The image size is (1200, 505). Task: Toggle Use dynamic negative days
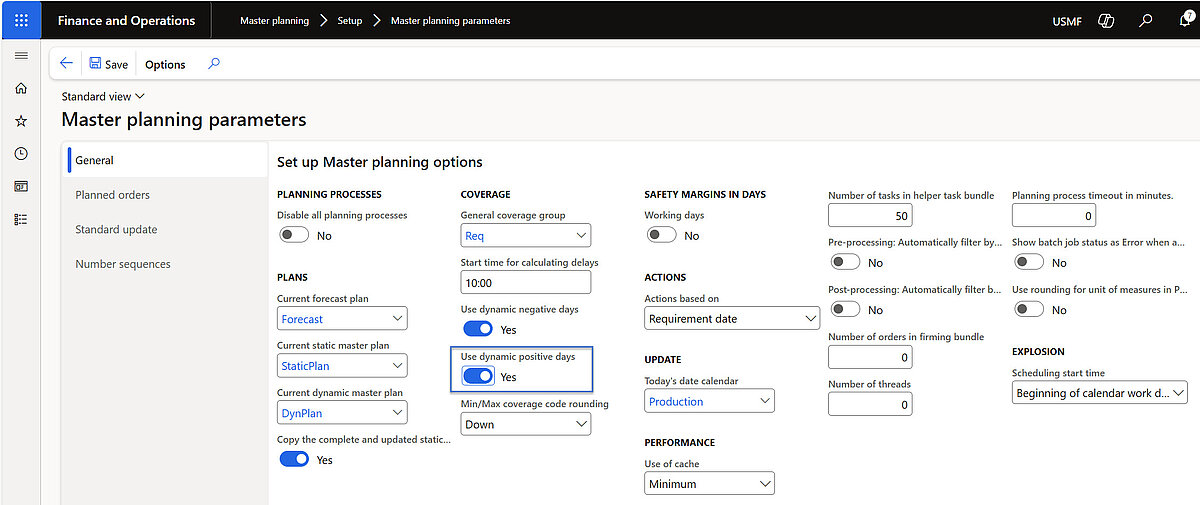pos(478,329)
